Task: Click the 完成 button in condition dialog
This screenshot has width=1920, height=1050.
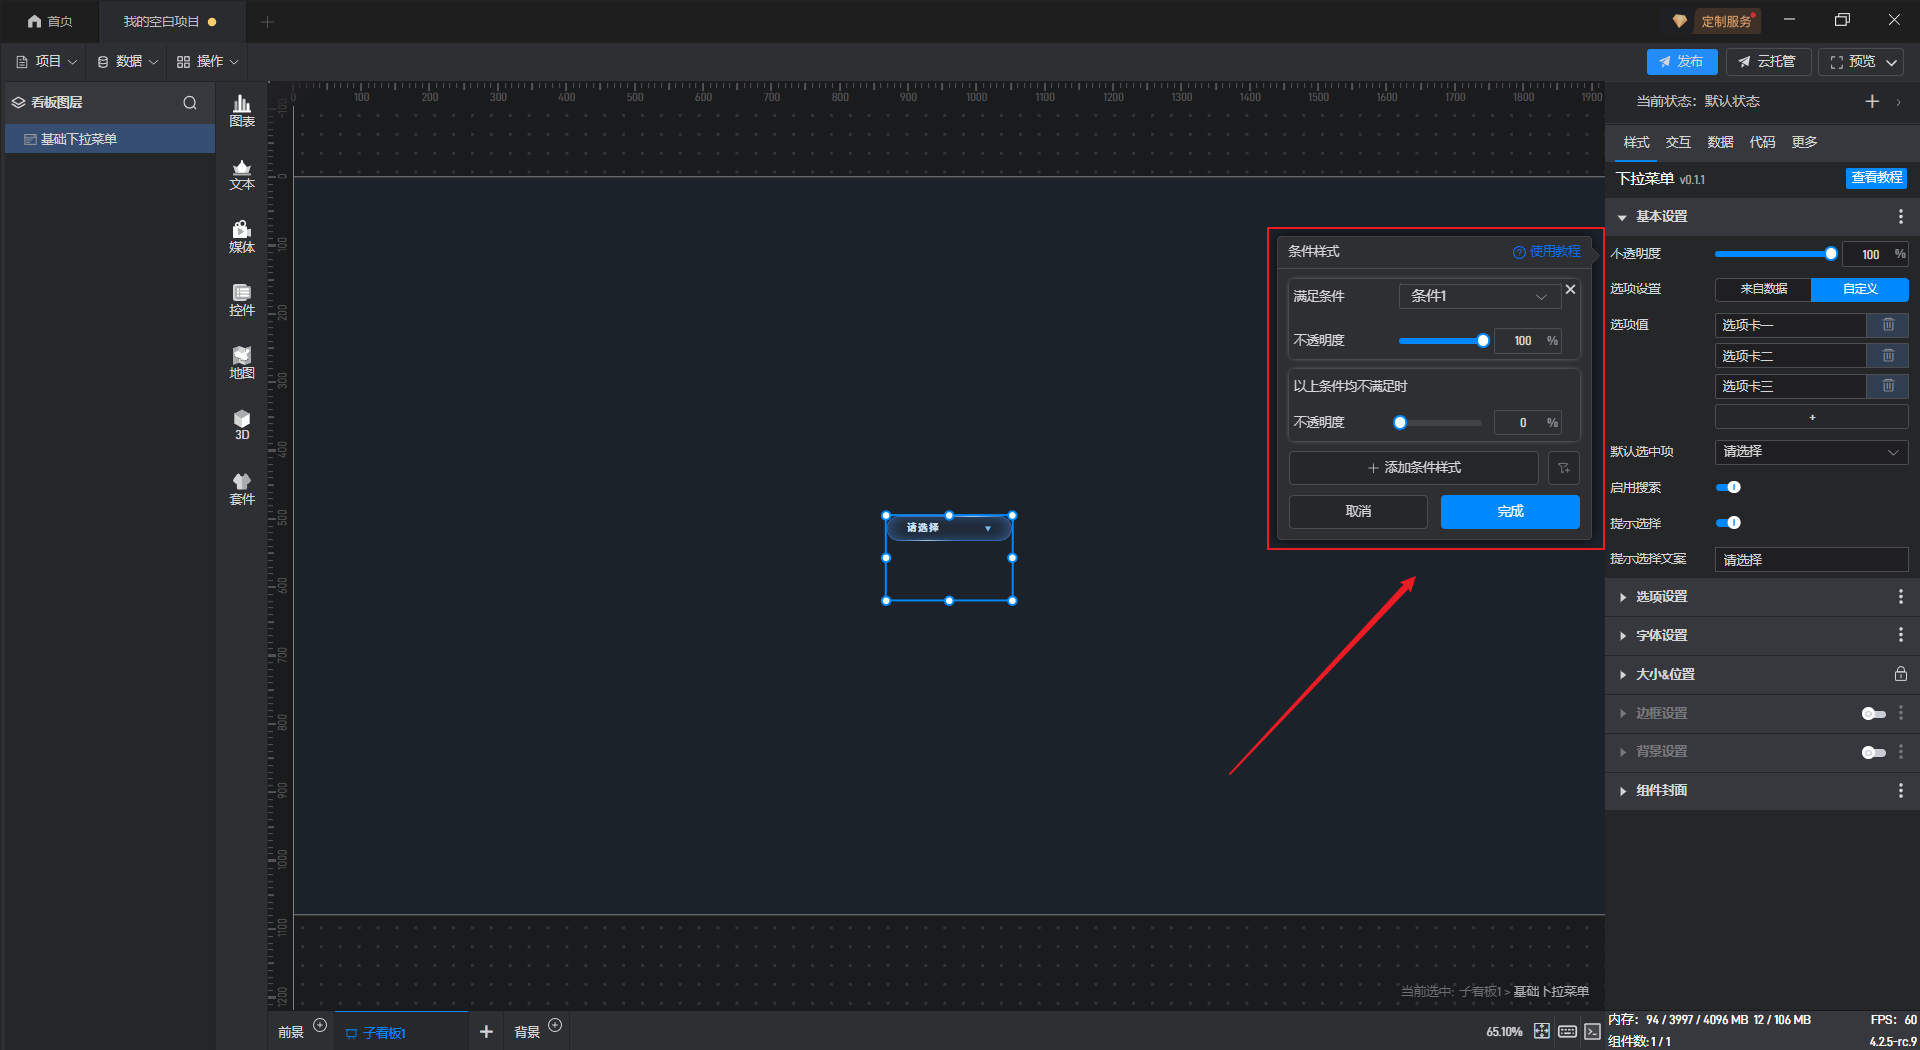Action: click(x=1509, y=512)
